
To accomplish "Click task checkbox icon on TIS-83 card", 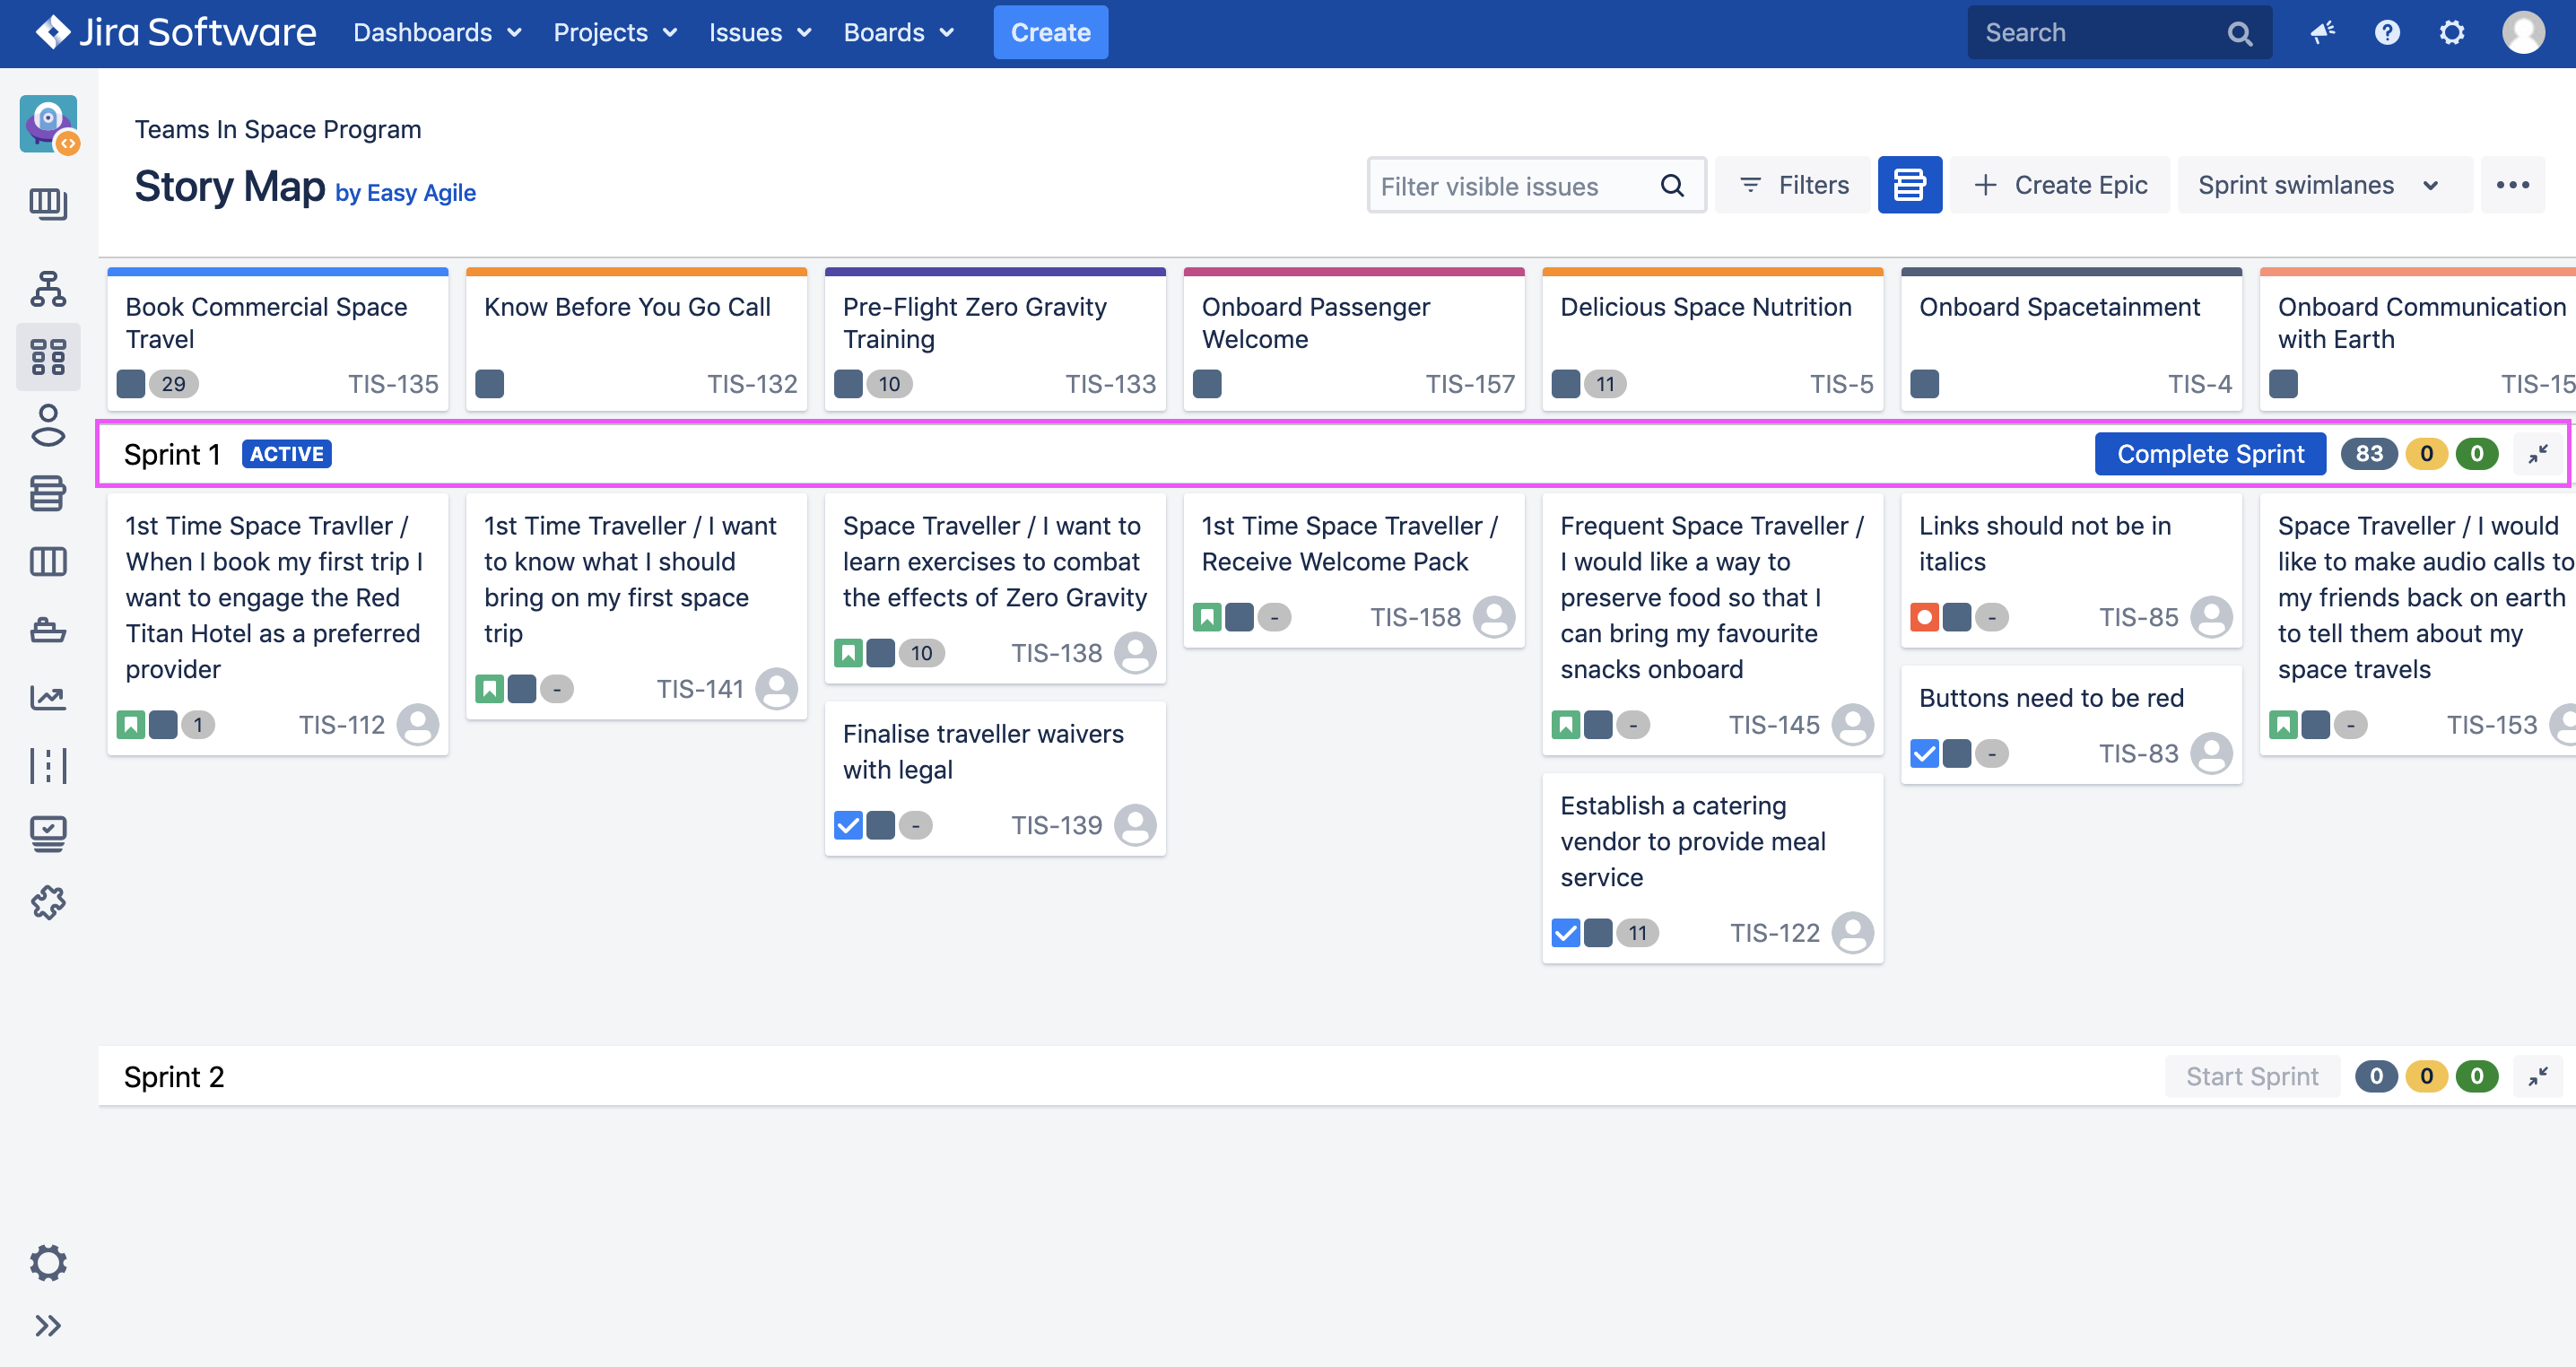I will (x=1924, y=753).
